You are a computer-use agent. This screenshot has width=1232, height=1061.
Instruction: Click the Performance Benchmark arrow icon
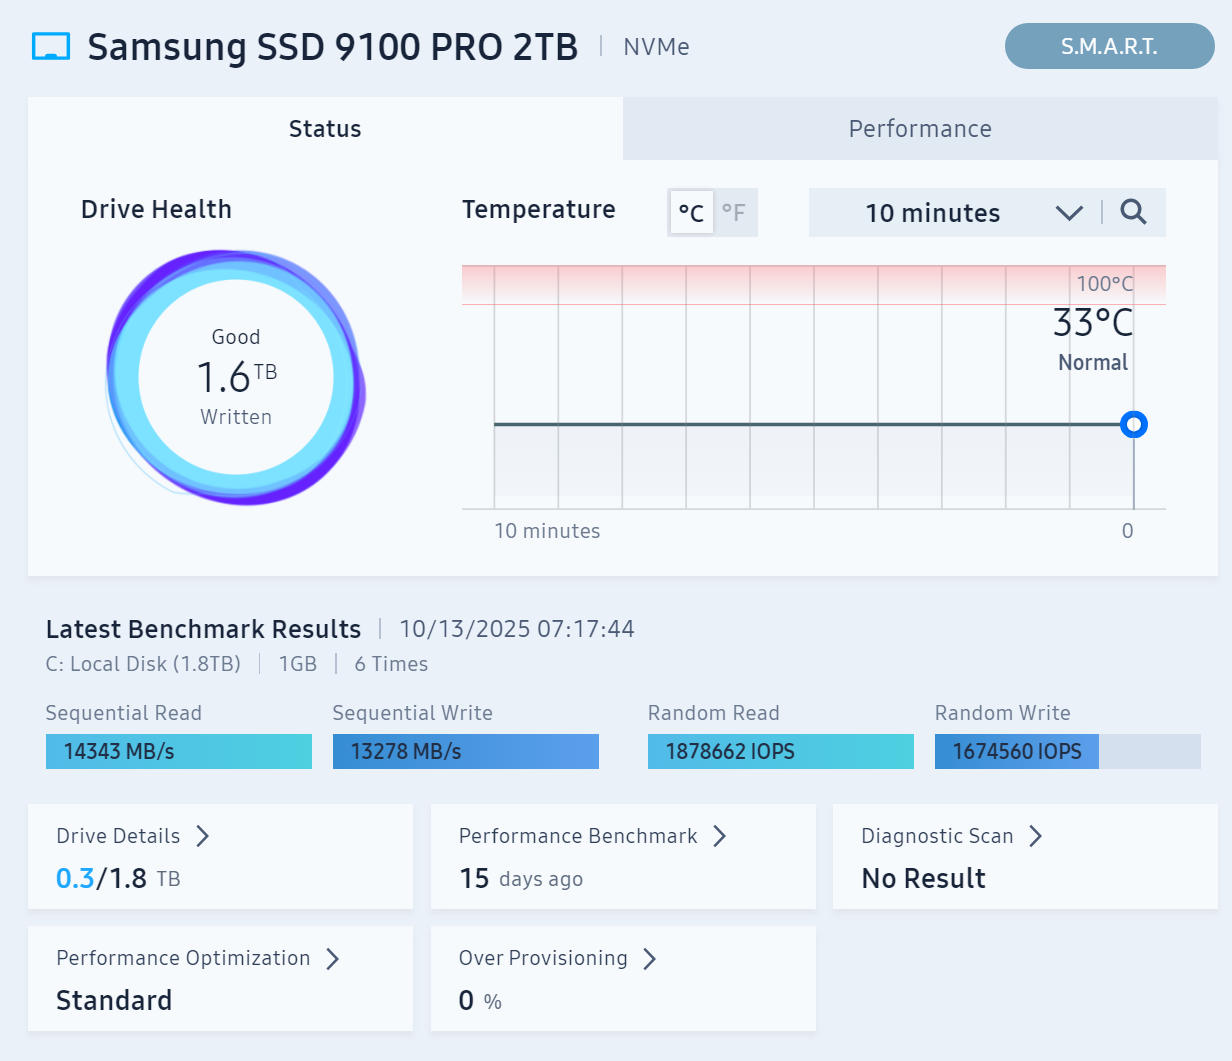pos(719,836)
